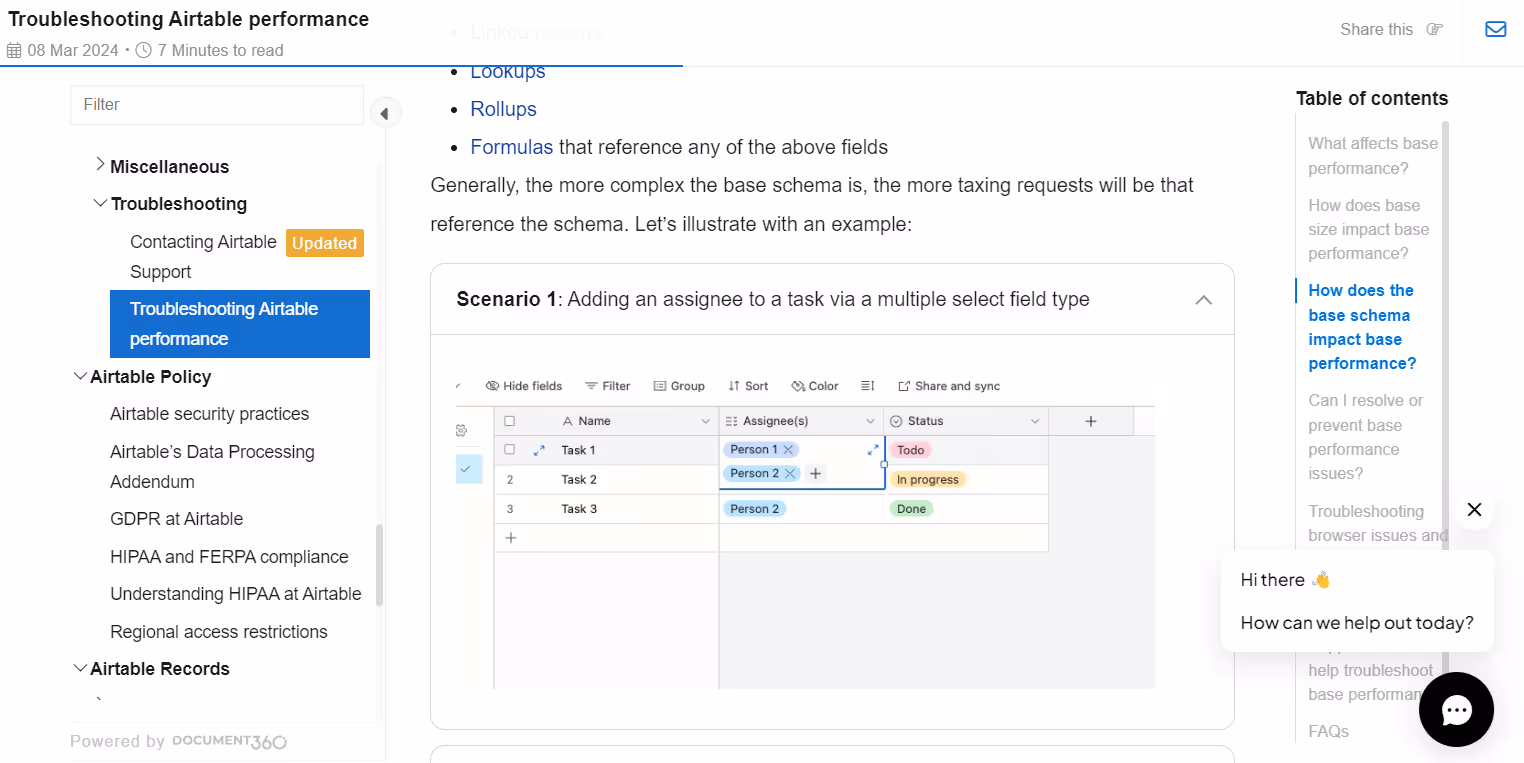Image resolution: width=1524 pixels, height=763 pixels.
Task: Collapse the Scenario 1 accordion
Action: coord(1204,299)
